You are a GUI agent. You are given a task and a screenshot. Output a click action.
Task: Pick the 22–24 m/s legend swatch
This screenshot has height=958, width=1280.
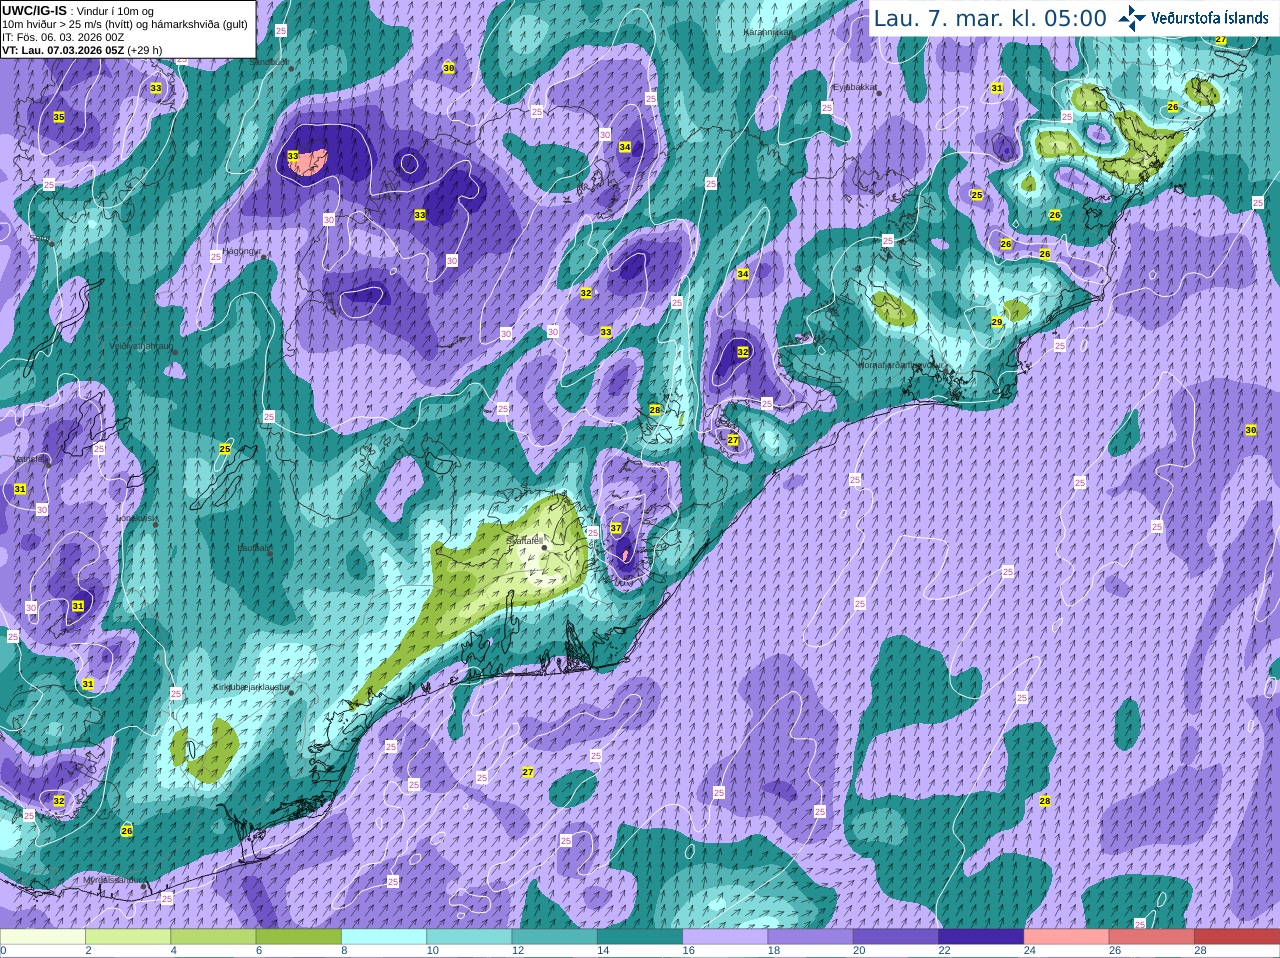tap(981, 937)
